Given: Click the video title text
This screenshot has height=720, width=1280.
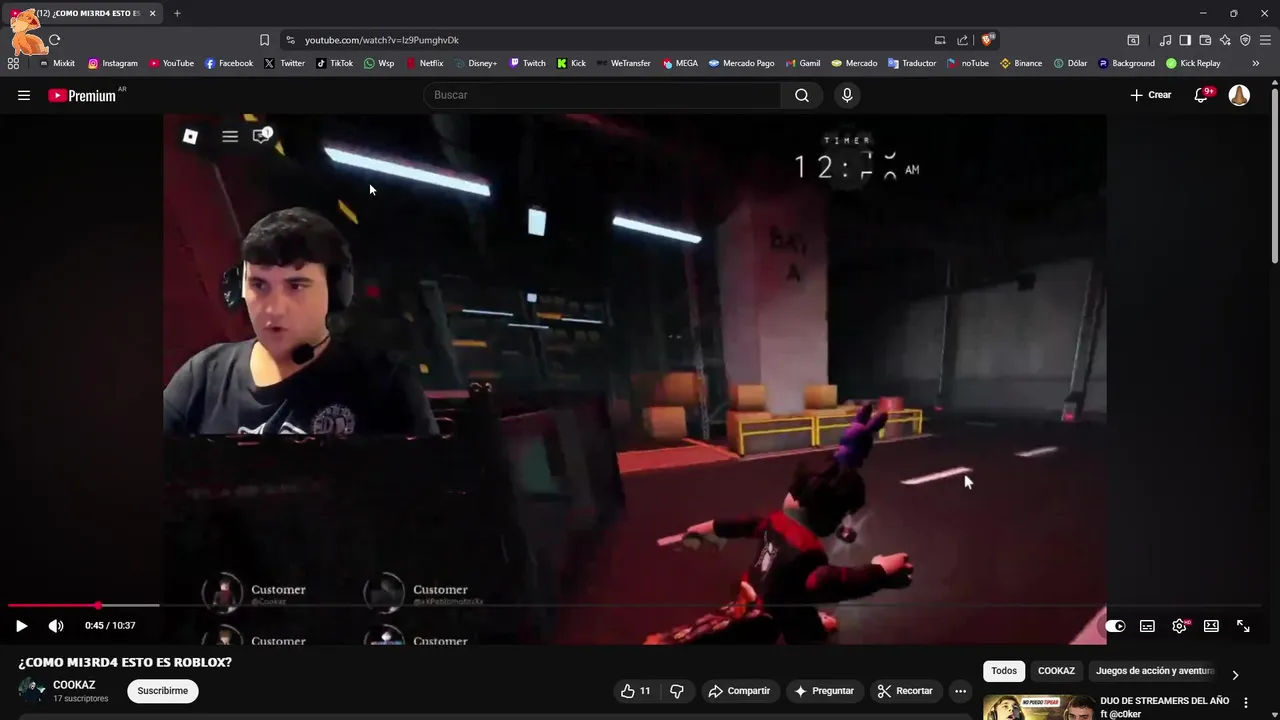Looking at the screenshot, I should 125,662.
